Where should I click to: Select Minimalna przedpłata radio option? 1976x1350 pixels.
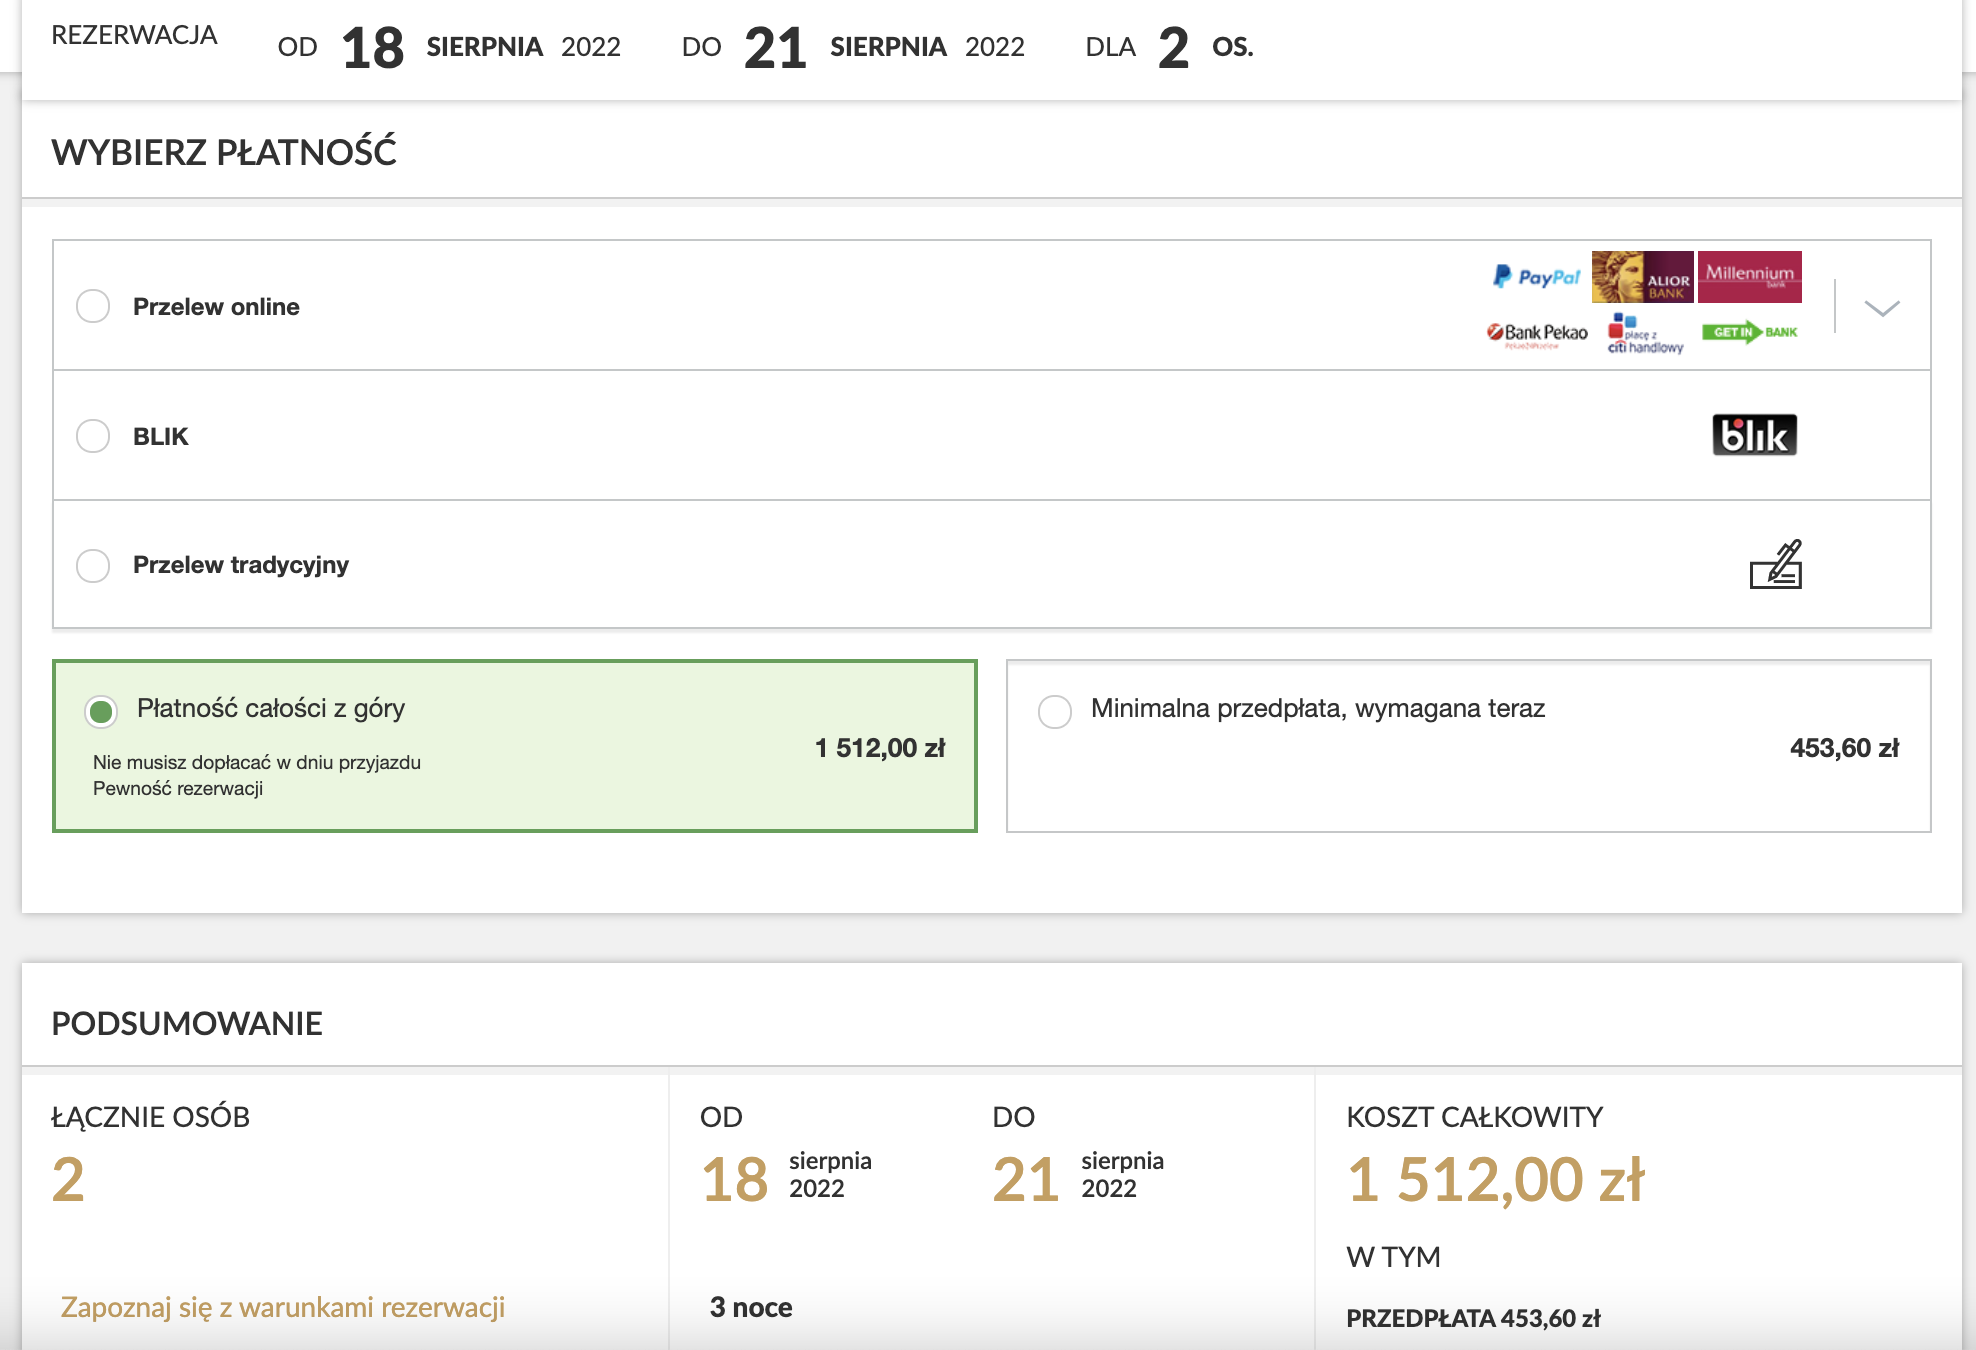pos(1054,711)
